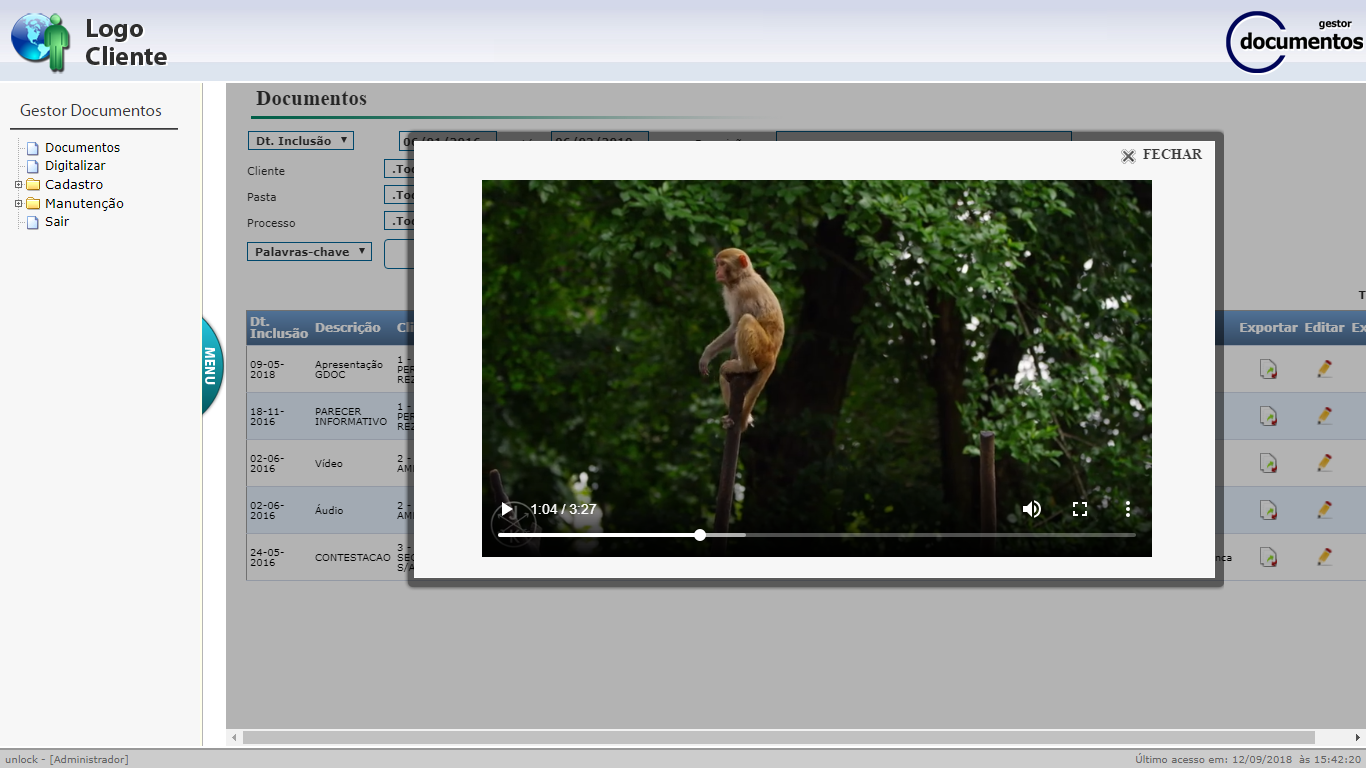Mute the video using the speaker icon
Viewport: 1366px width, 768px height.
[x=1032, y=509]
